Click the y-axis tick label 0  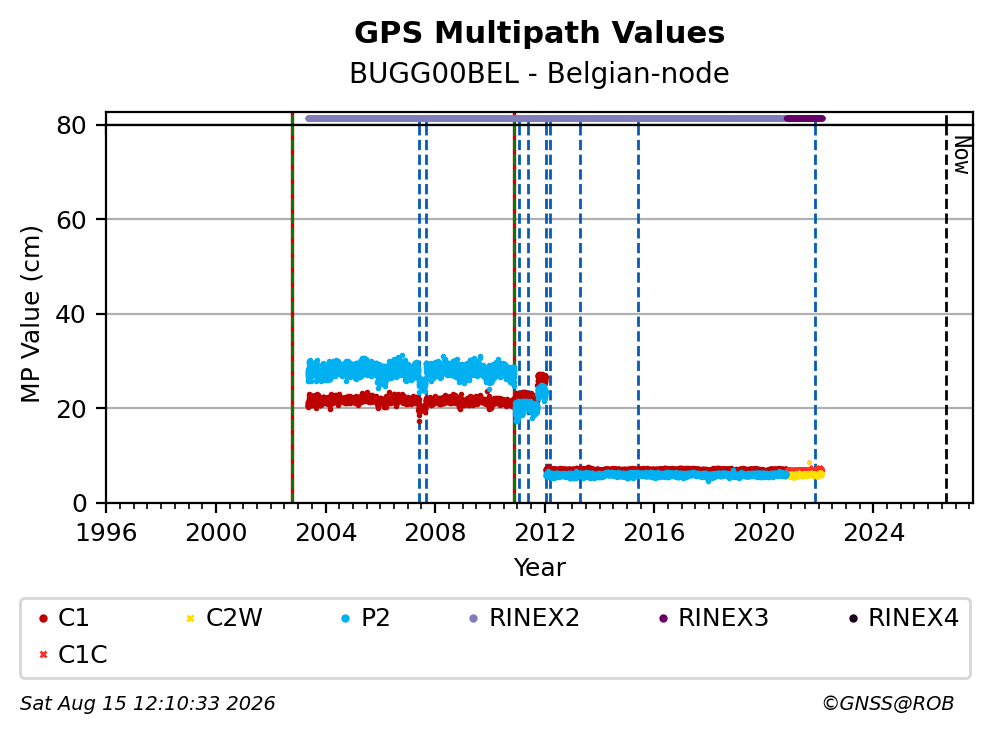pos(79,504)
